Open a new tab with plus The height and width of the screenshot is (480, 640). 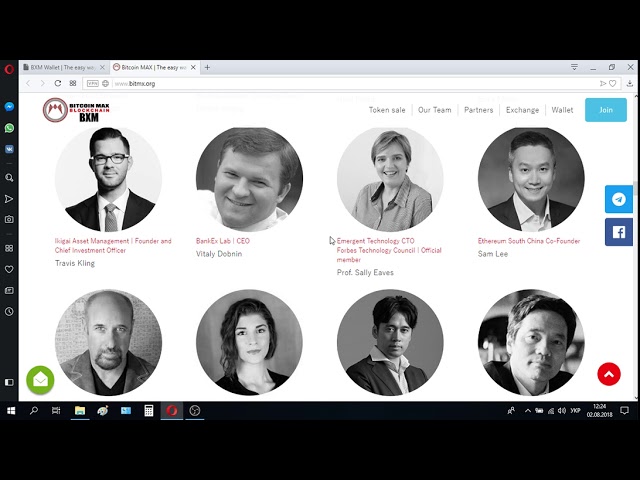click(x=207, y=67)
